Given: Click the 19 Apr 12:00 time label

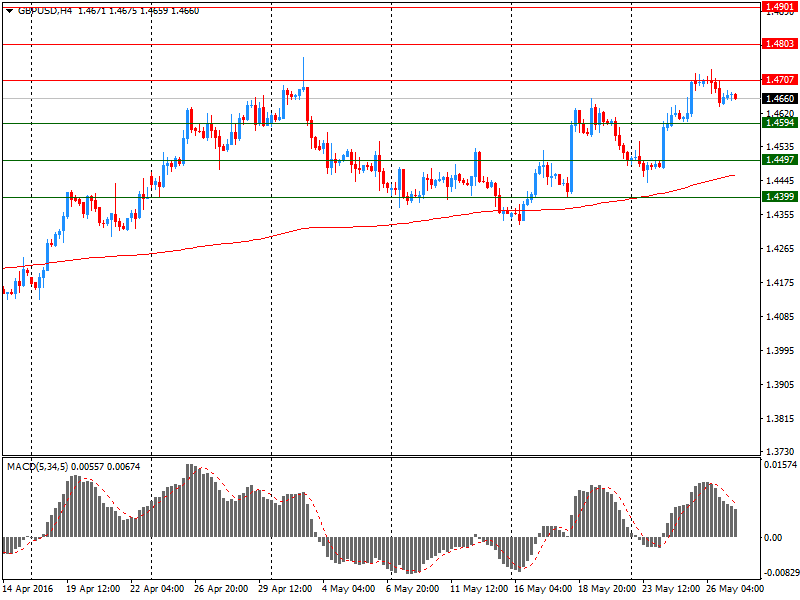Looking at the screenshot, I should pyautogui.click(x=93, y=589).
